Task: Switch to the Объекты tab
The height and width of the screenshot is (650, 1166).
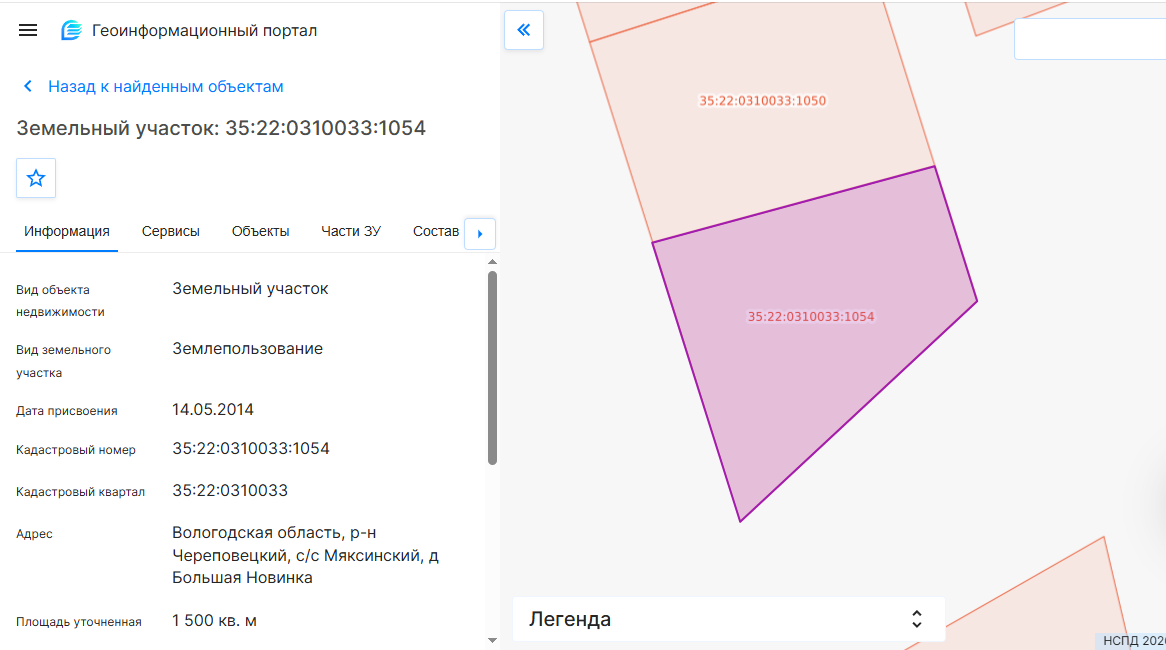Action: point(260,231)
